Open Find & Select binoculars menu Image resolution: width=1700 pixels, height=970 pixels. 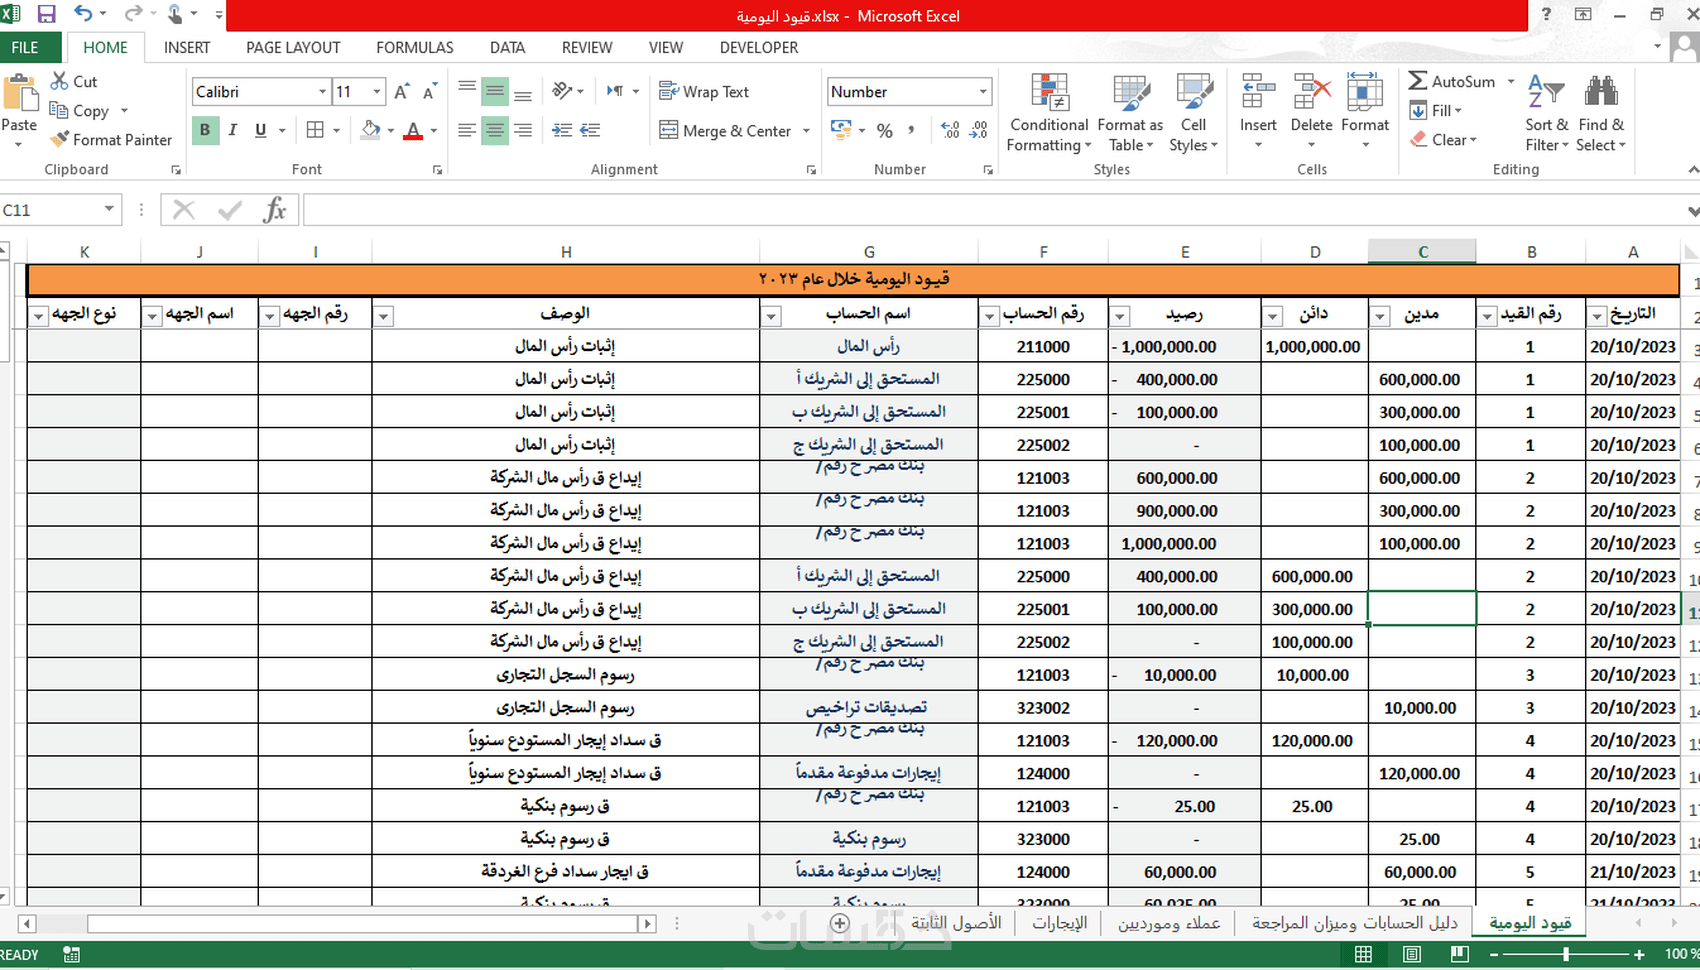click(x=1601, y=114)
